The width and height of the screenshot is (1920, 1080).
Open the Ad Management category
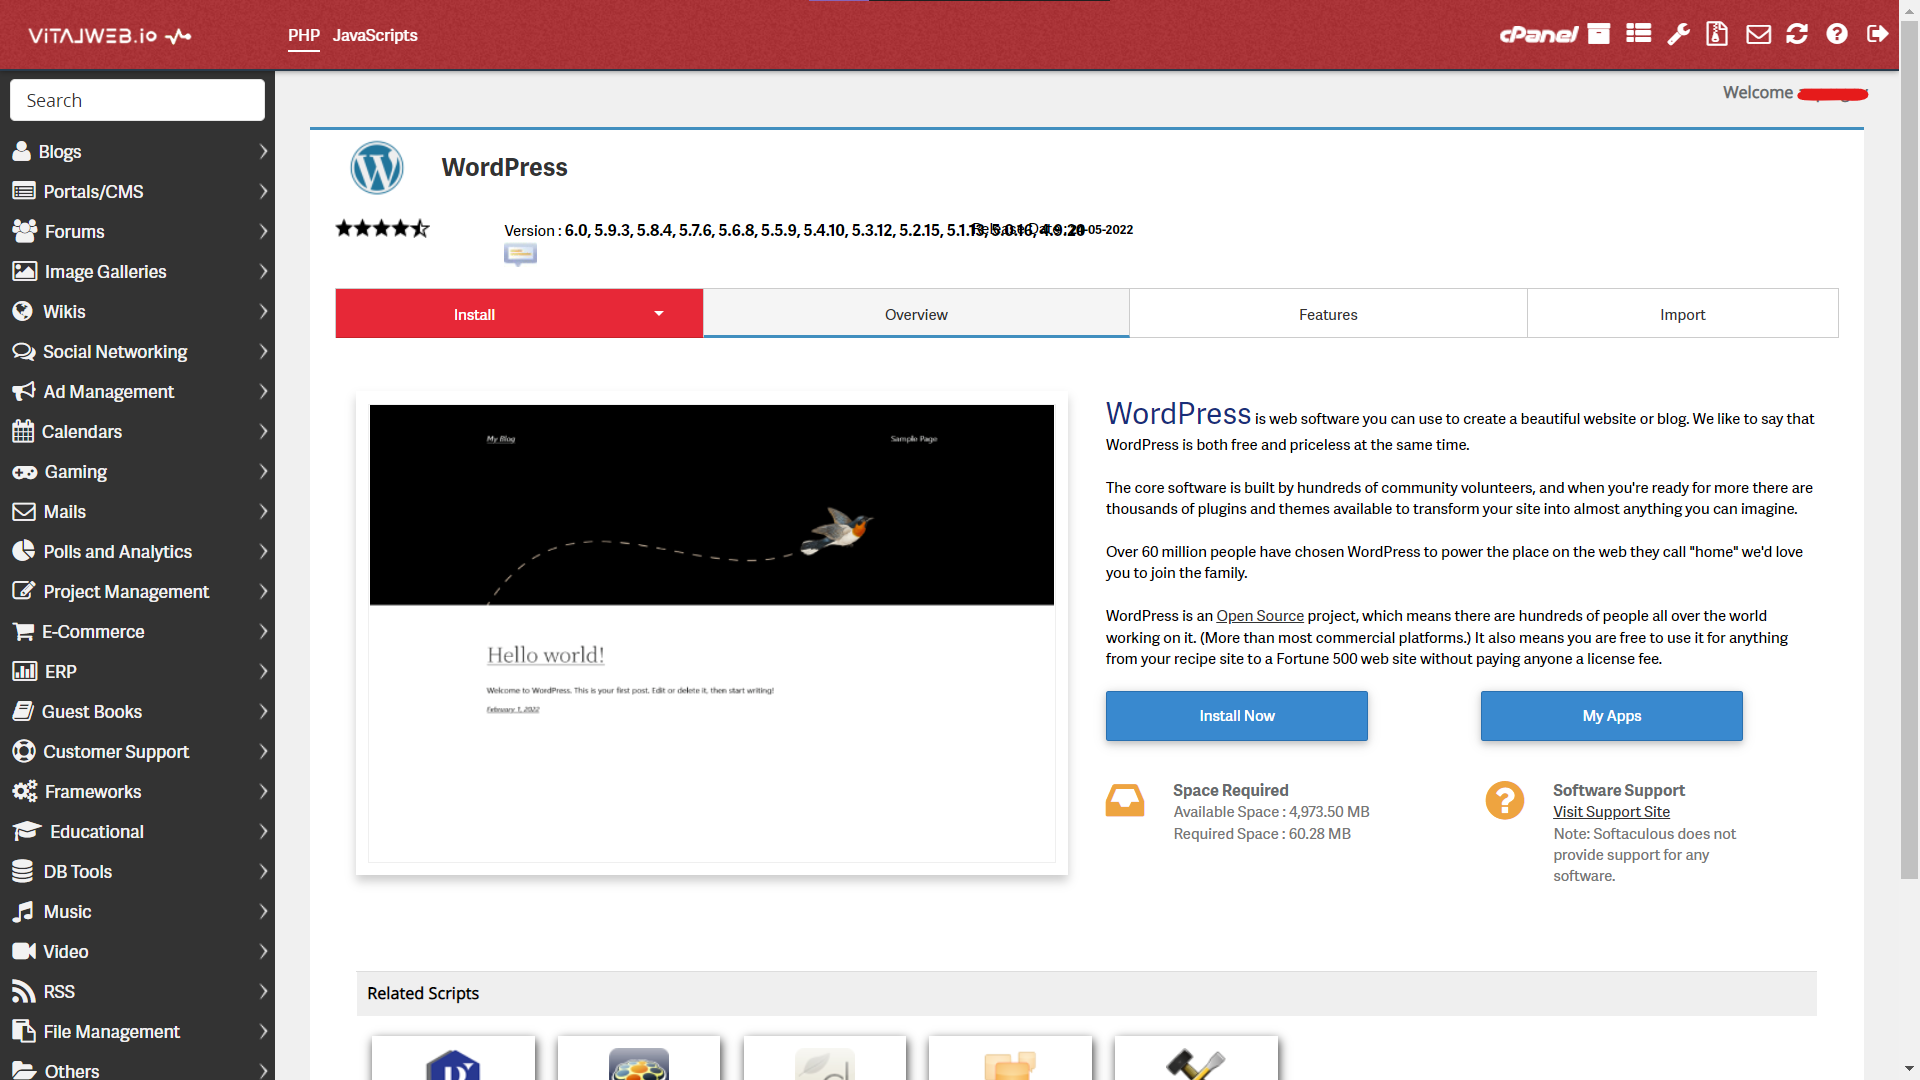(x=138, y=392)
